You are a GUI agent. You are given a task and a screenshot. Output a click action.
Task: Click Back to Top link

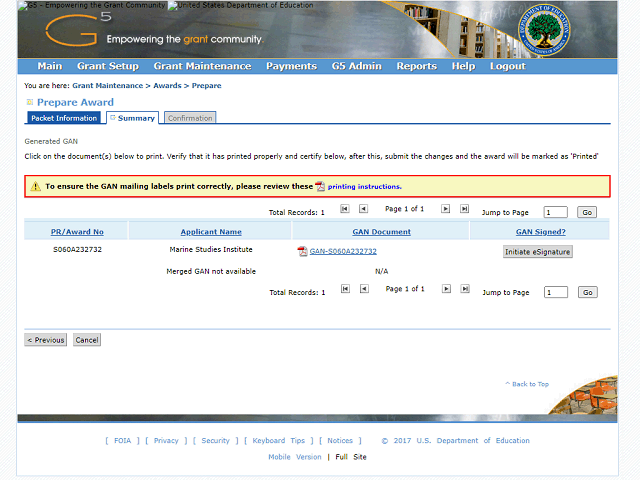(x=527, y=384)
